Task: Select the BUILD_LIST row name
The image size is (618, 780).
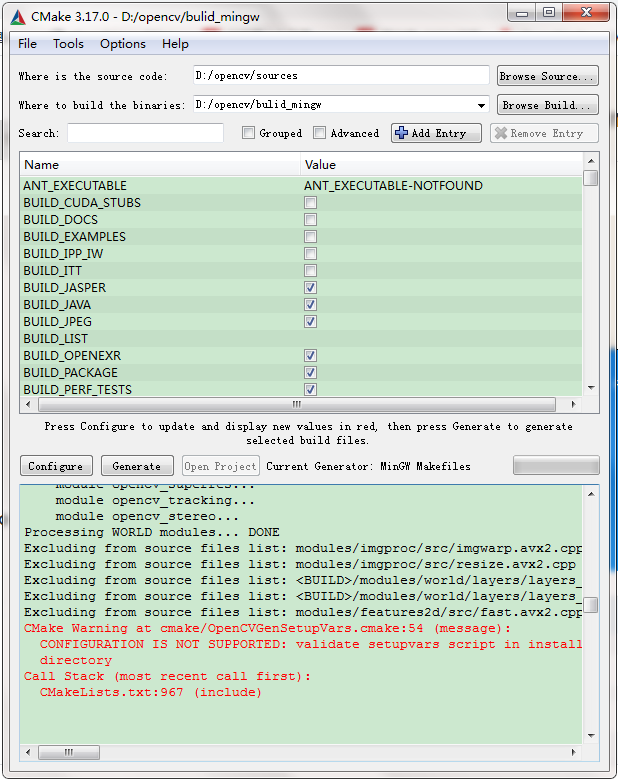Action: (56, 339)
